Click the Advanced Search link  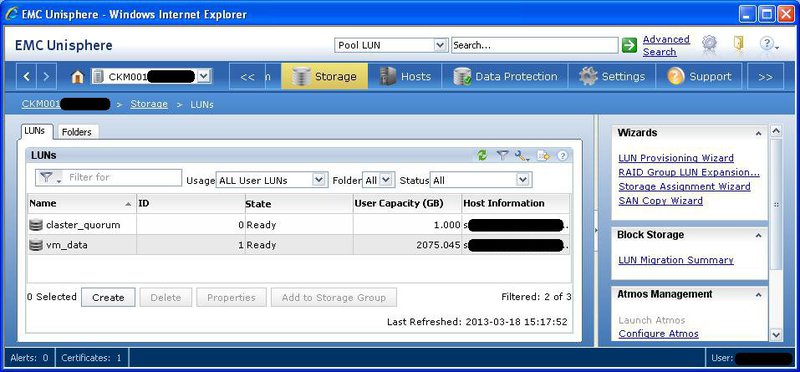666,45
